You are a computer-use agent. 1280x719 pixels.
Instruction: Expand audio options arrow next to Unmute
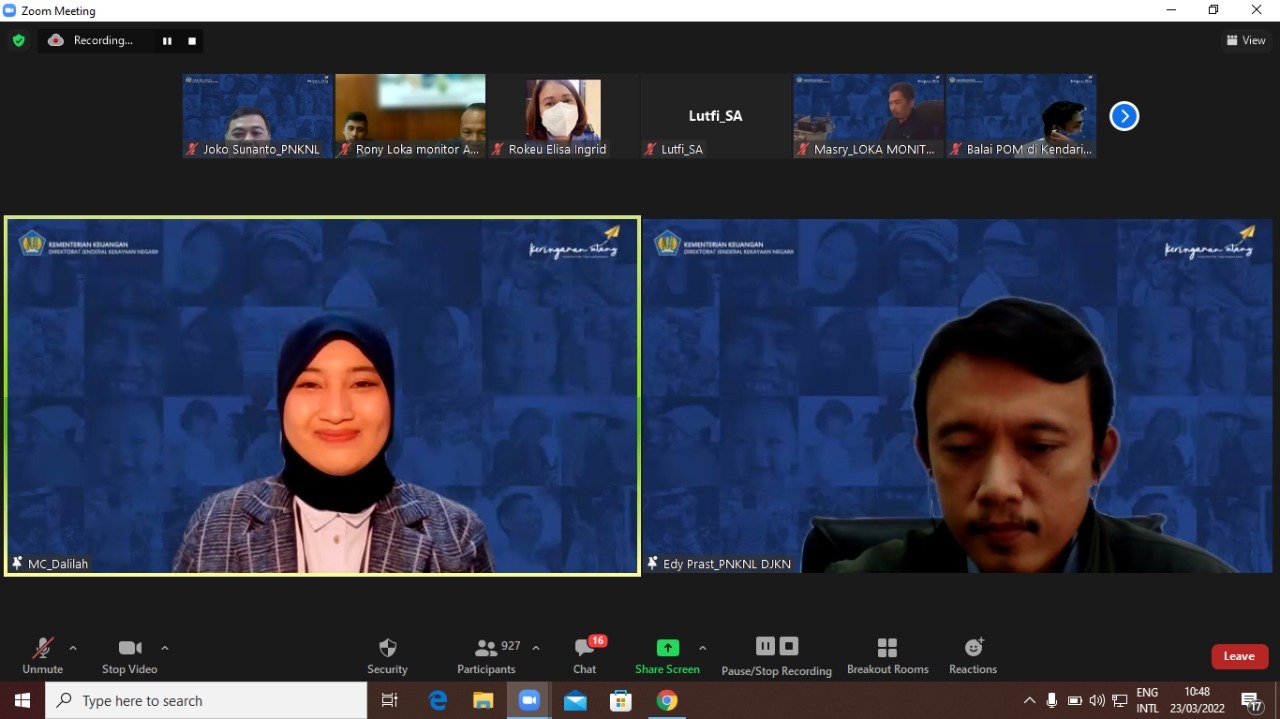tap(73, 648)
